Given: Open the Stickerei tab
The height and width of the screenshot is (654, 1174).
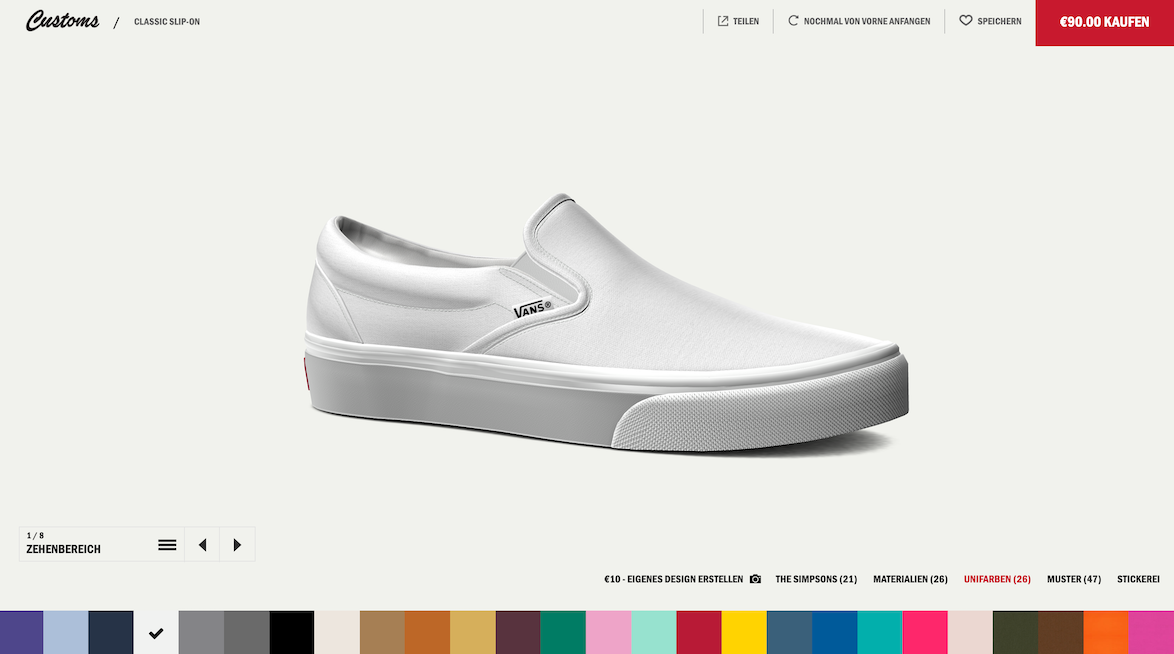Looking at the screenshot, I should (1138, 579).
